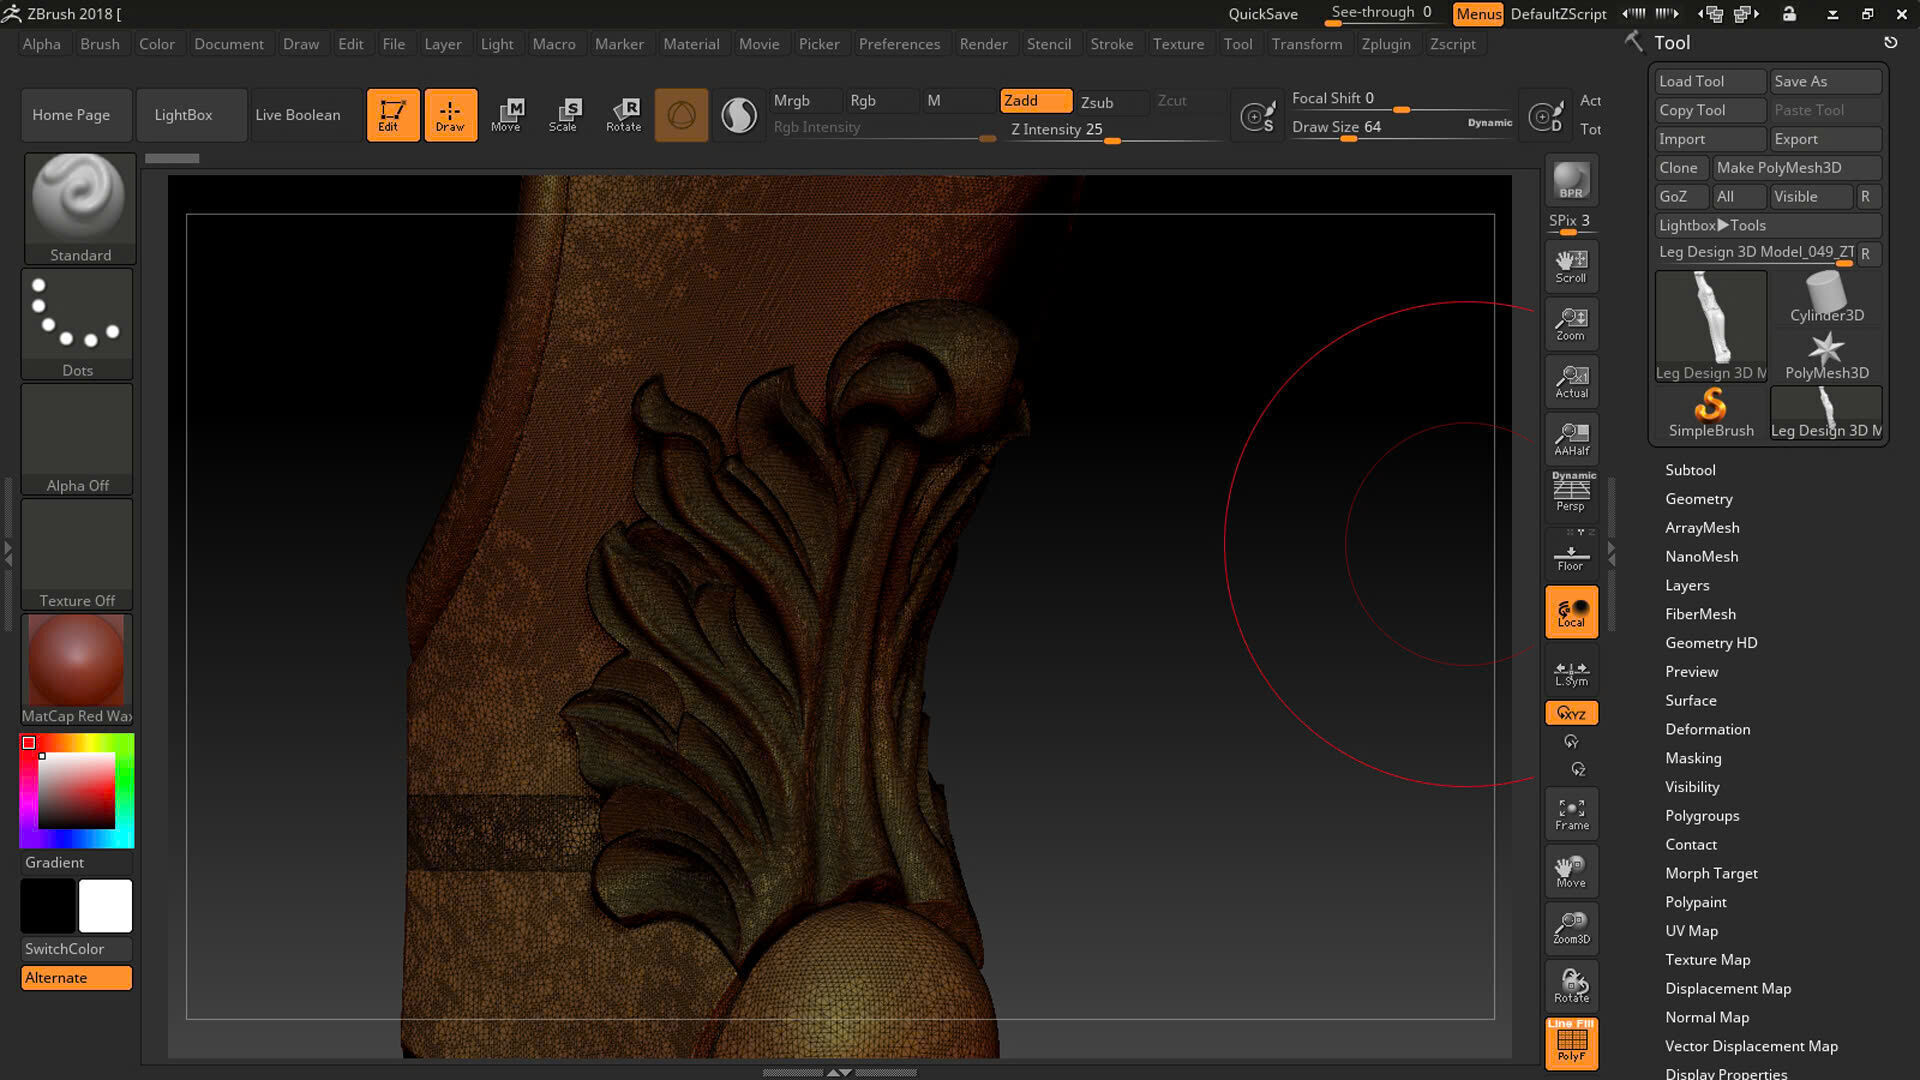Click the BPR render icon
This screenshot has width=1920, height=1080.
point(1571,181)
